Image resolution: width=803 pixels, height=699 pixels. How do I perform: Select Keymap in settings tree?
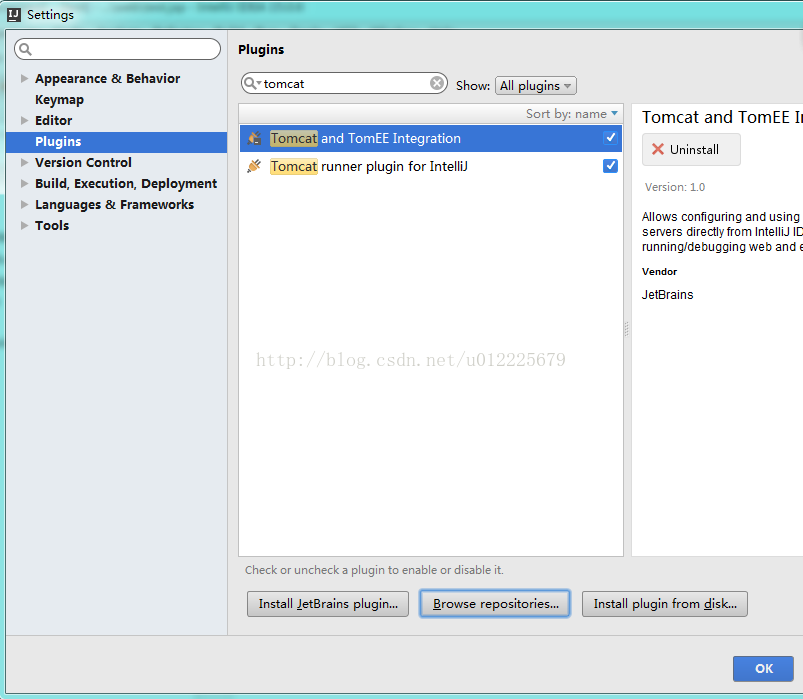(x=59, y=99)
